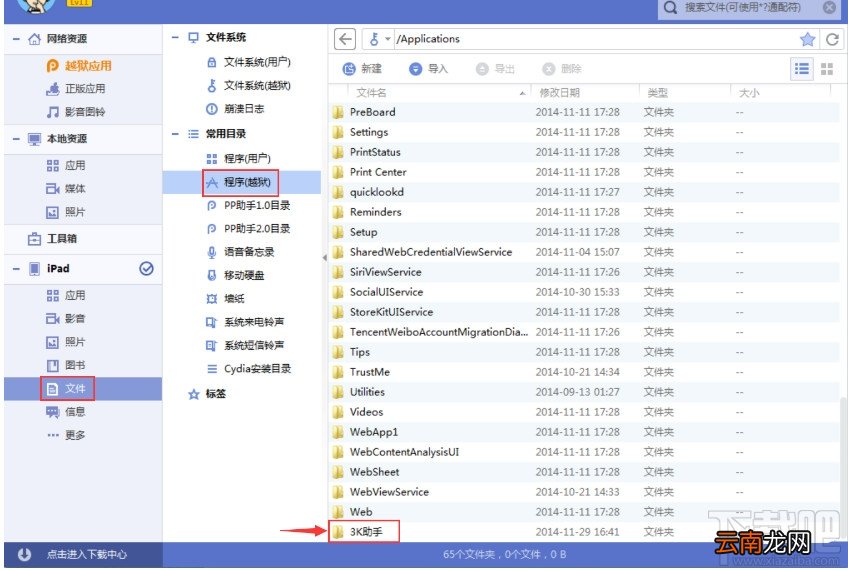Collapse the 本地资源 section
The height and width of the screenshot is (571, 848).
pyautogui.click(x=16, y=139)
